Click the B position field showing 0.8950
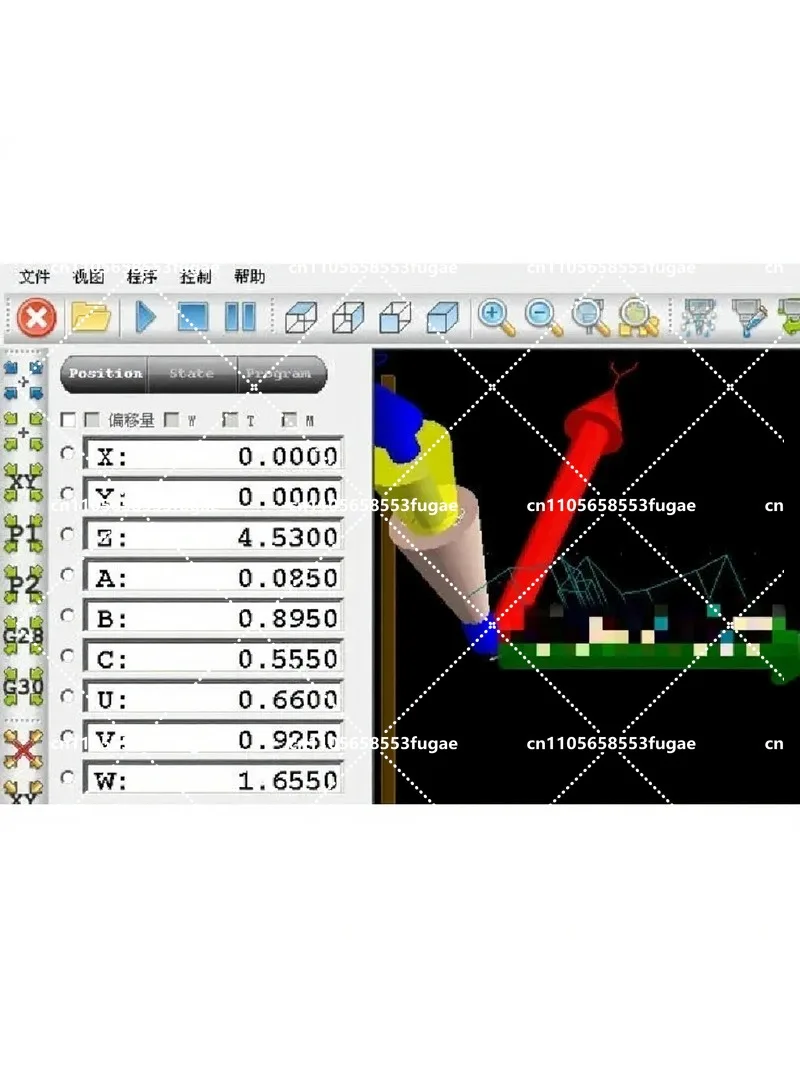The image size is (800, 1067). coord(213,618)
